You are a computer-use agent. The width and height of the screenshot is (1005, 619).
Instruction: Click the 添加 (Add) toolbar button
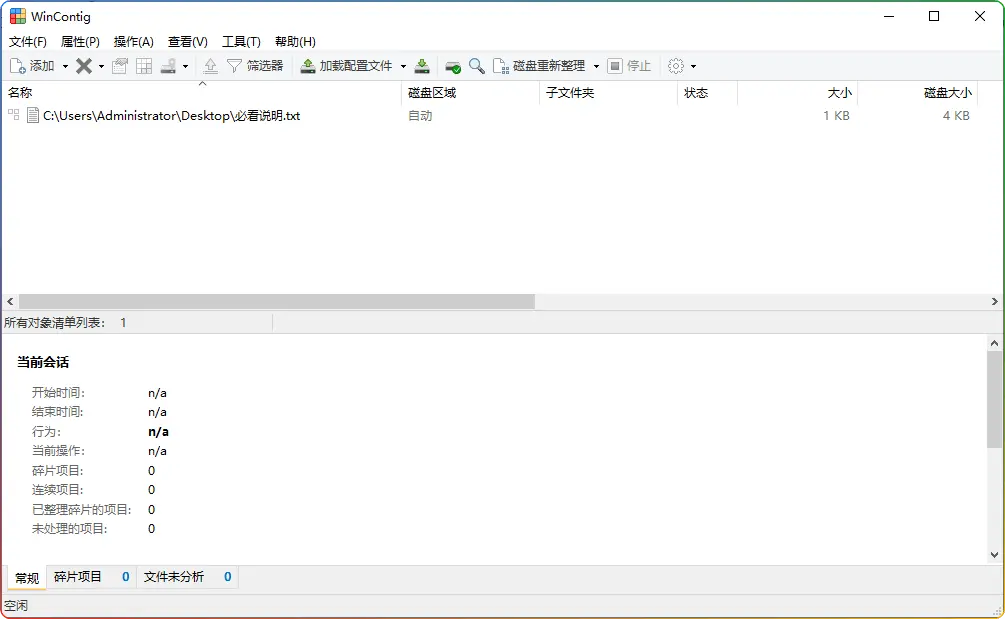tap(31, 66)
